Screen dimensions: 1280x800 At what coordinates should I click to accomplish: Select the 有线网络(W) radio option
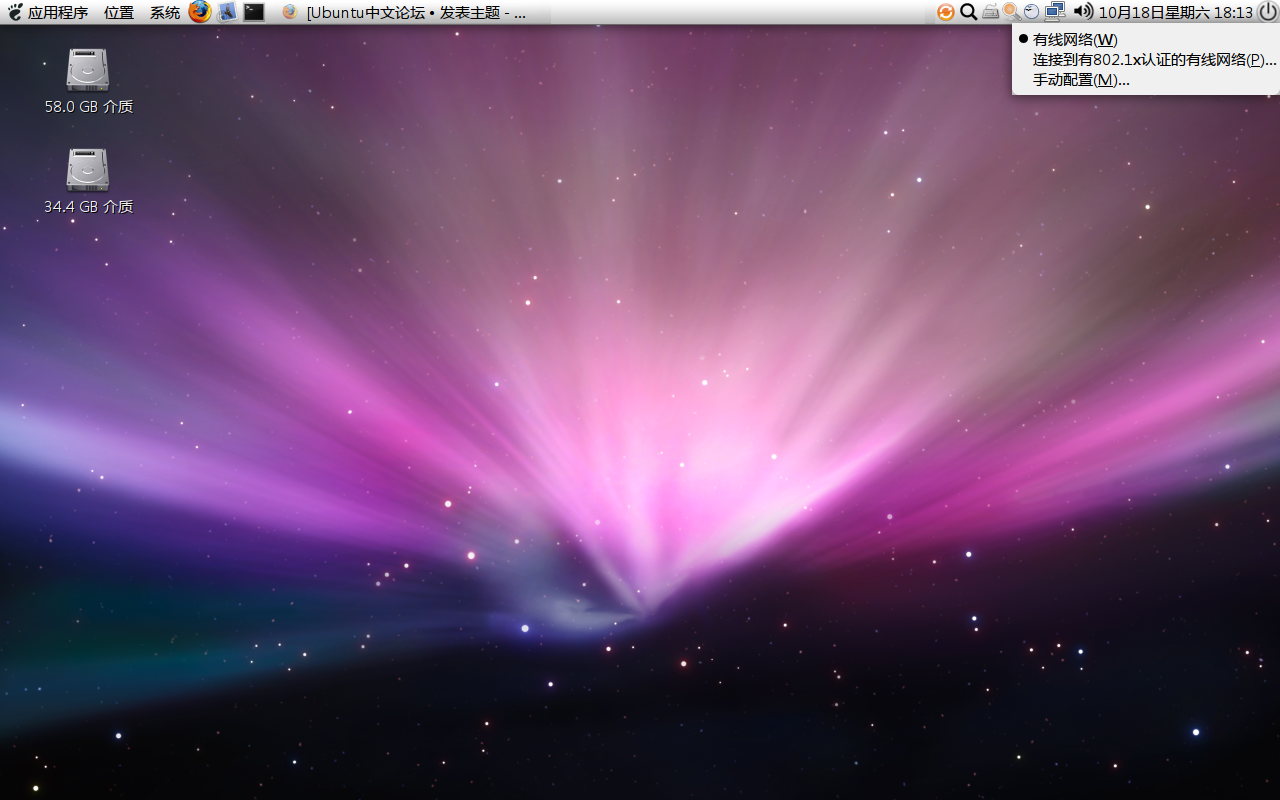click(1145, 40)
